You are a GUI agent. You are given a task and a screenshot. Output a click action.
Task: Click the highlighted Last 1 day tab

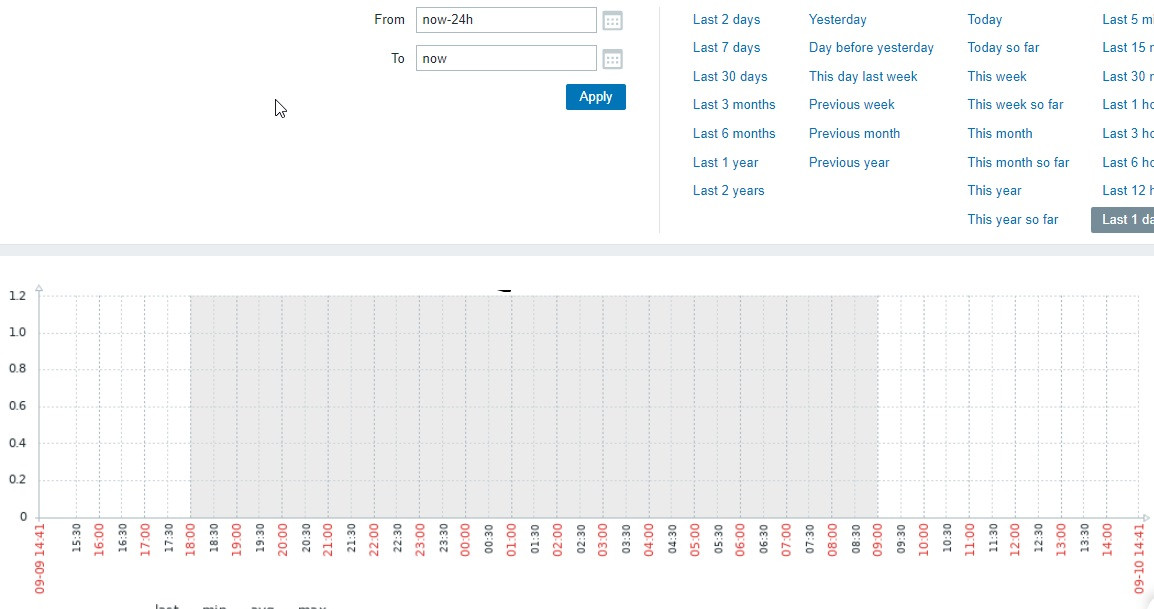click(x=1127, y=219)
